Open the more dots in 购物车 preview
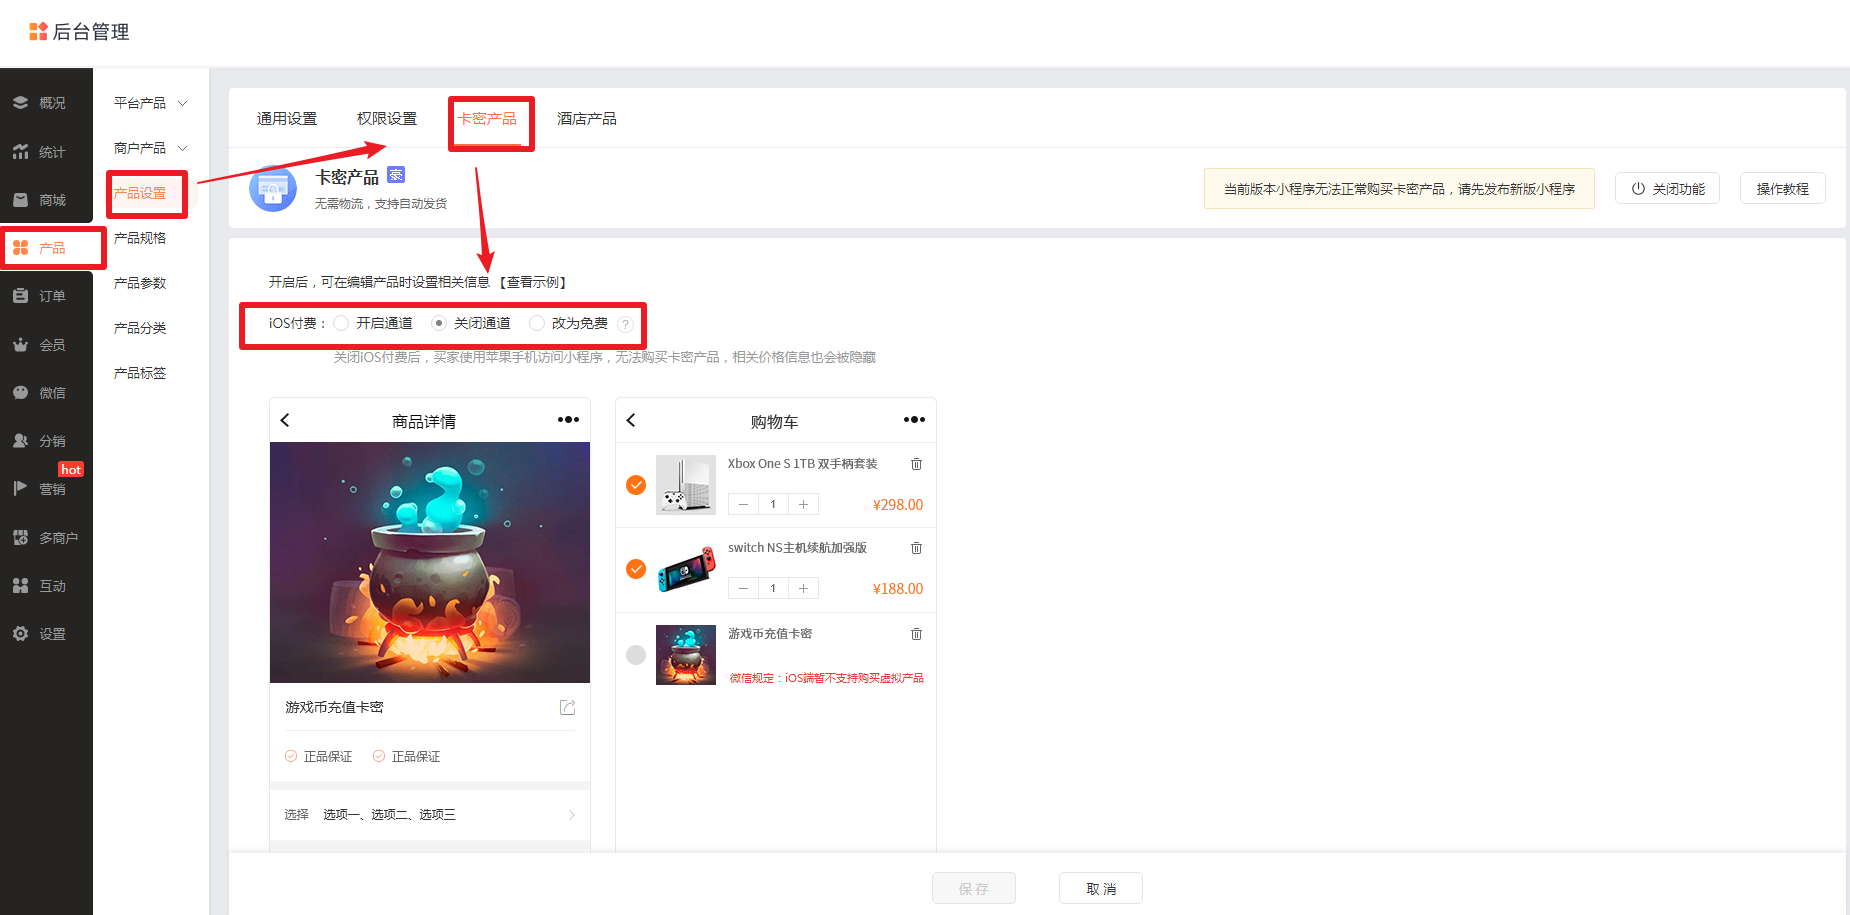Screen dimensions: 1850x915 coord(914,420)
